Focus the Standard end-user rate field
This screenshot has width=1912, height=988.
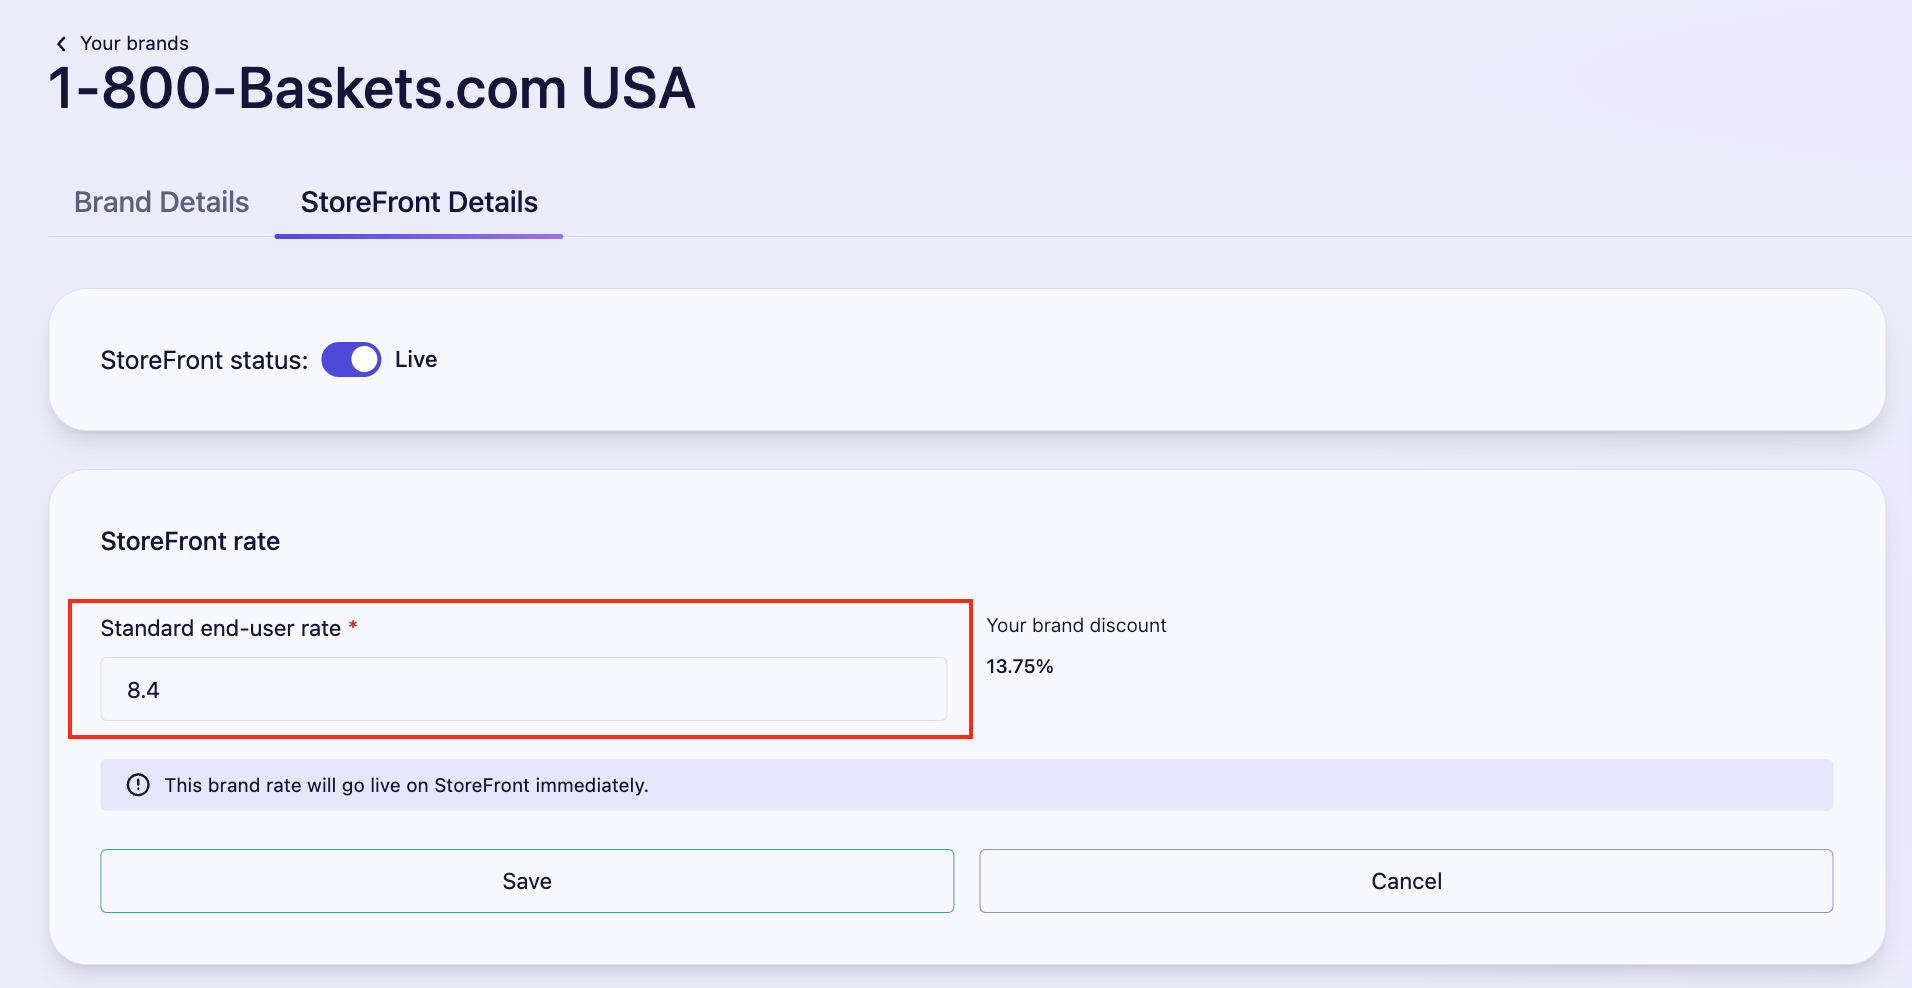524,689
